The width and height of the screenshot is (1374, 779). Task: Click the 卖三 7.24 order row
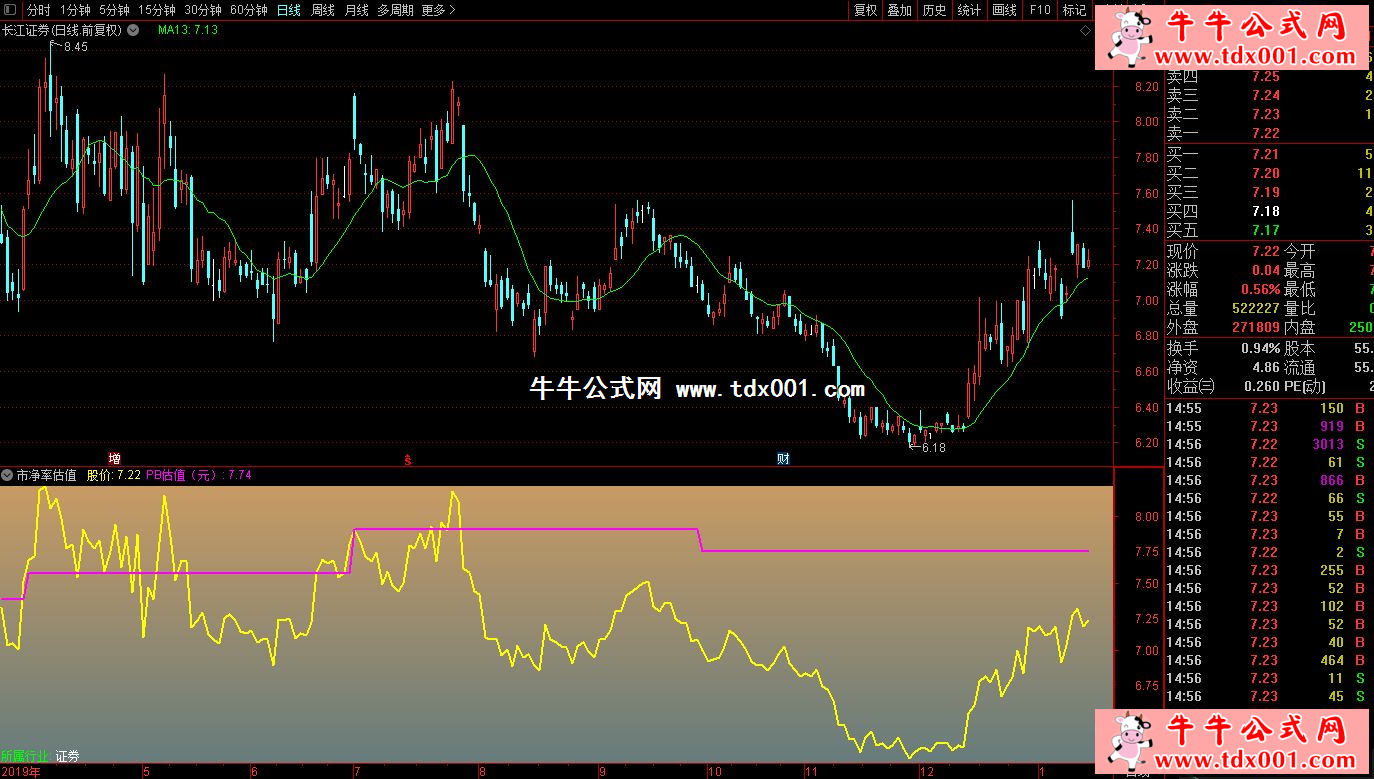(x=1269, y=95)
